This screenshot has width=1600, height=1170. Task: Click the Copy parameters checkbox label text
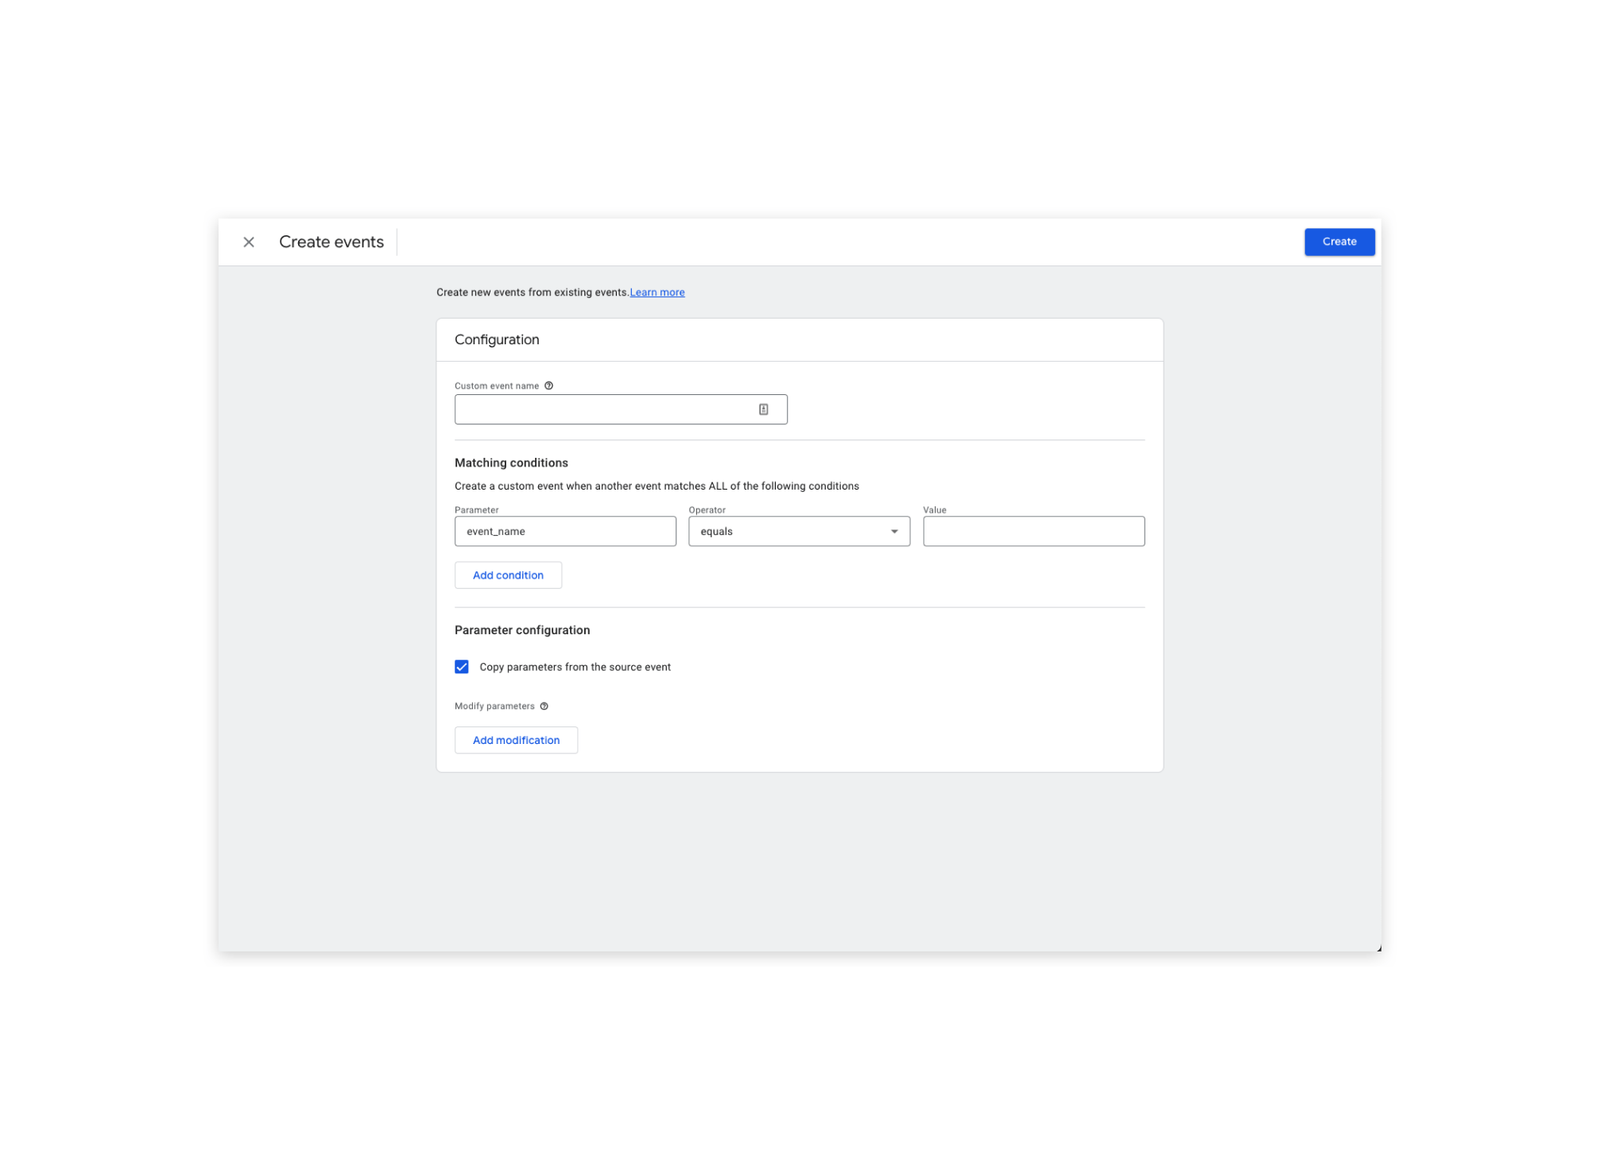[x=575, y=667]
